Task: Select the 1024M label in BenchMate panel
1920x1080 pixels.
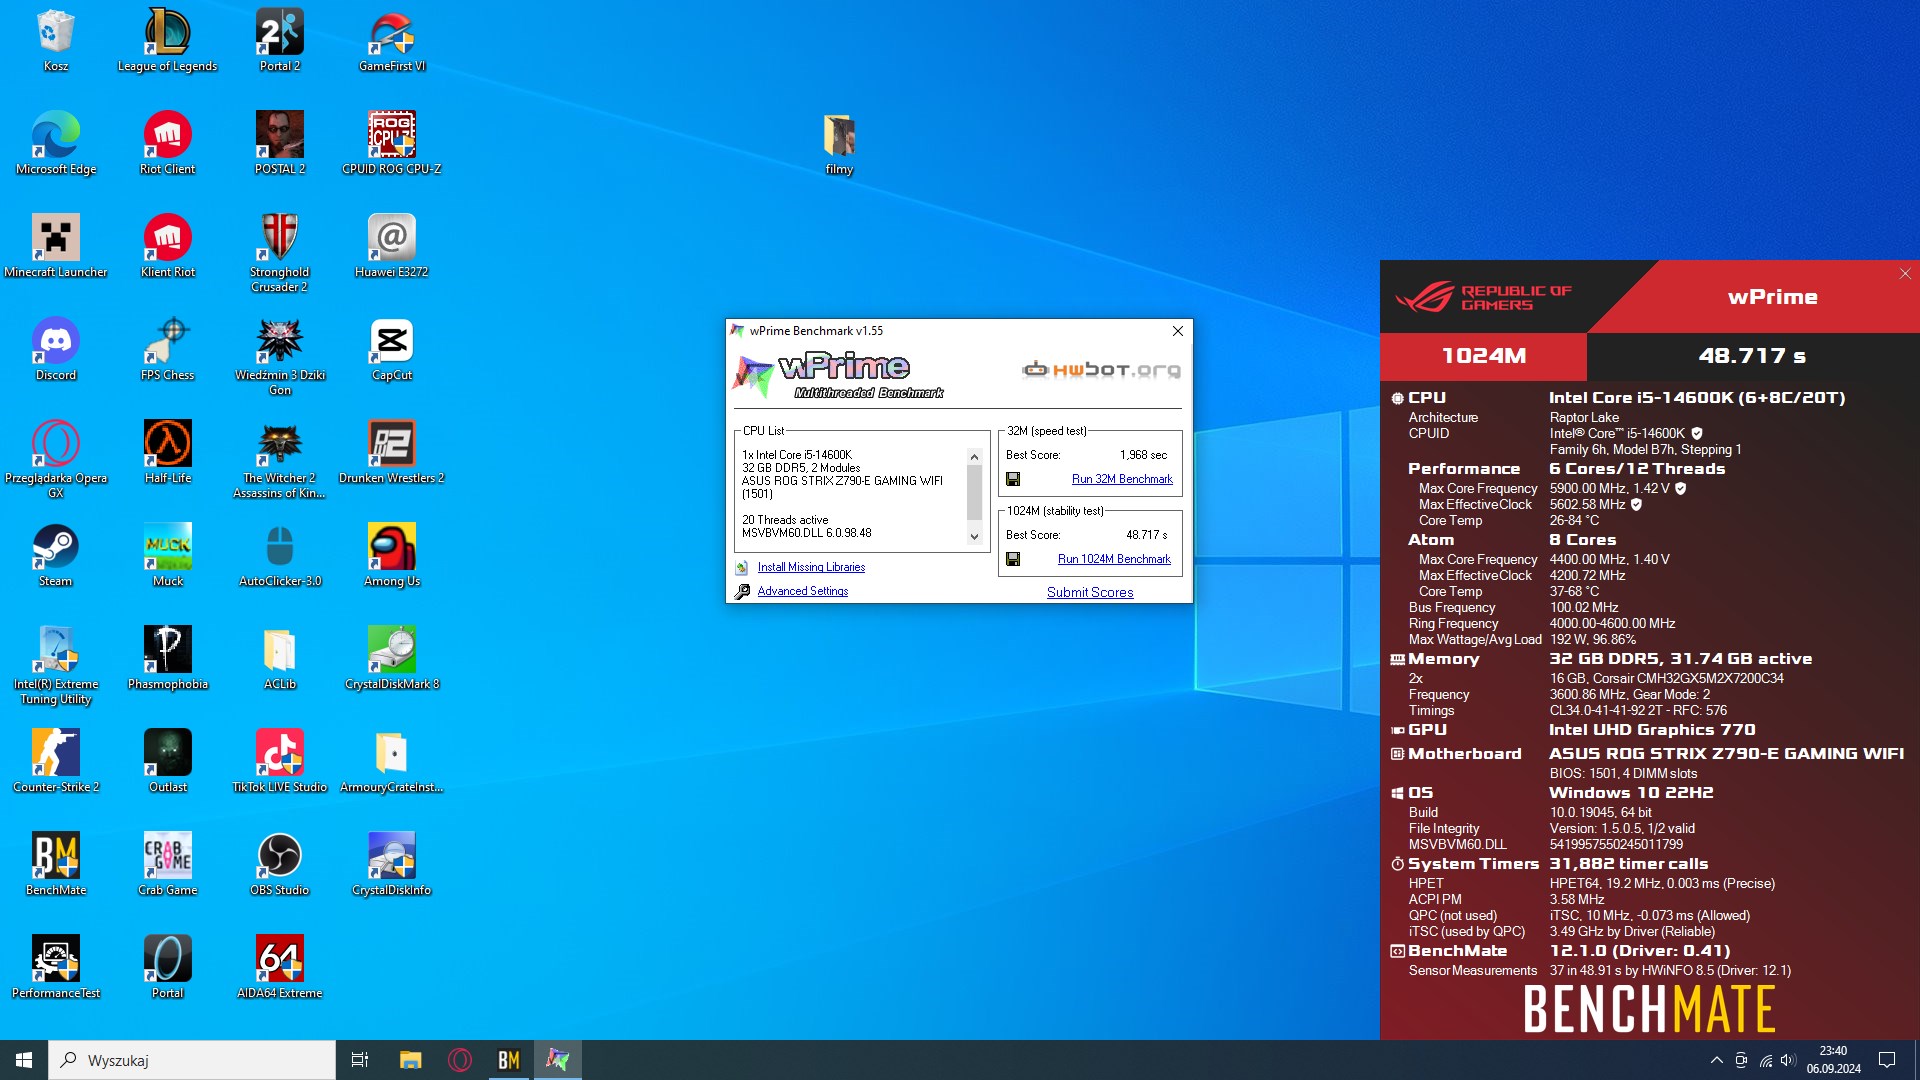Action: tap(1484, 356)
